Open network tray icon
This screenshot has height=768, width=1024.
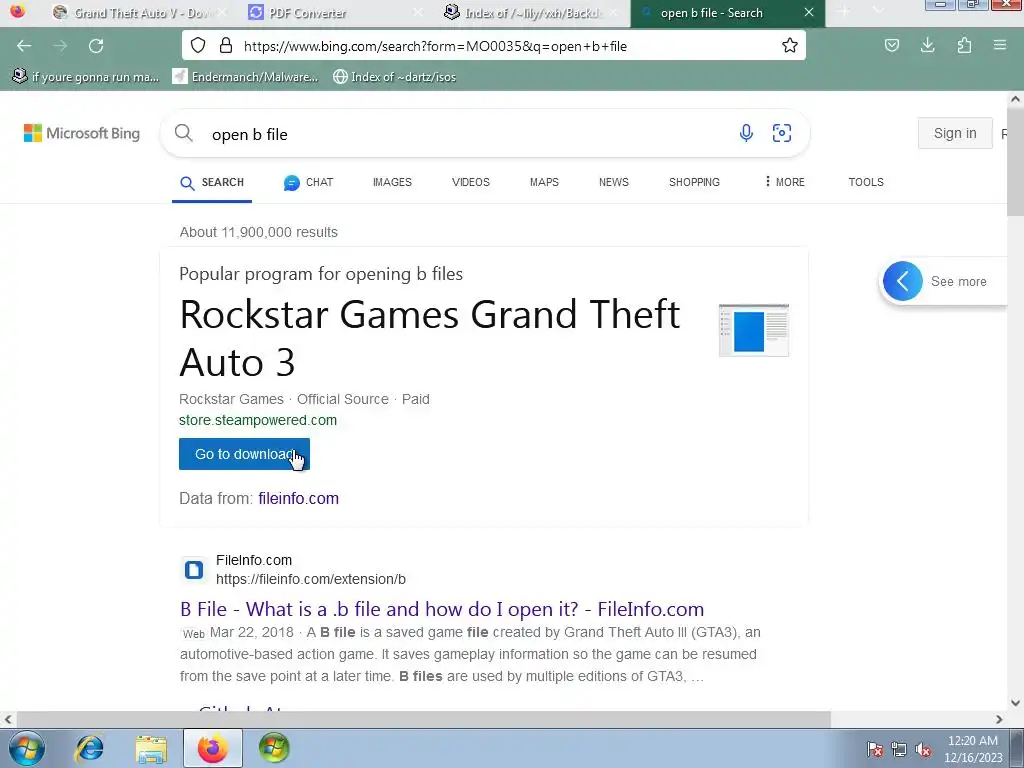click(899, 749)
